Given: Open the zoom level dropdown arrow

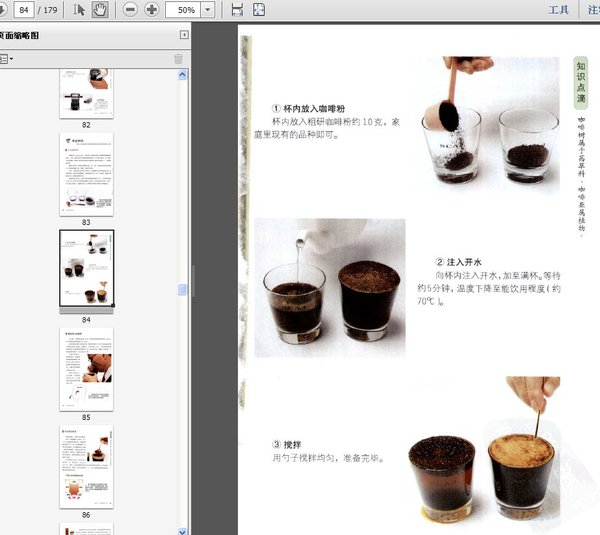Looking at the screenshot, I should tap(208, 10).
